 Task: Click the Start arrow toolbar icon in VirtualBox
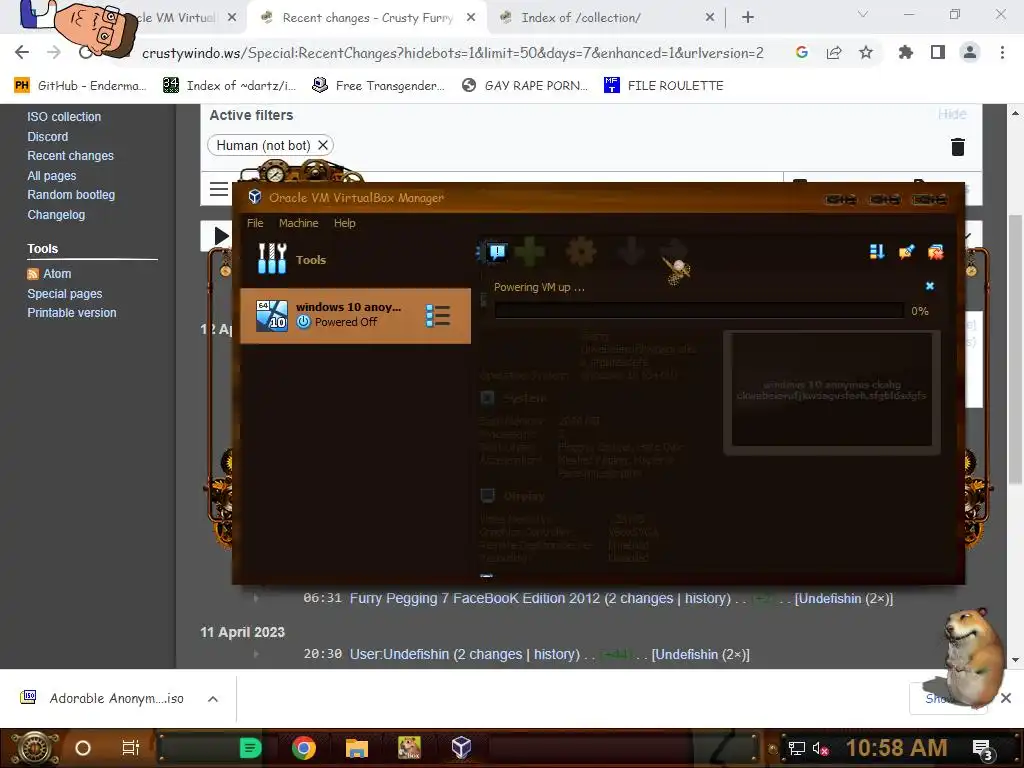[x=674, y=251]
